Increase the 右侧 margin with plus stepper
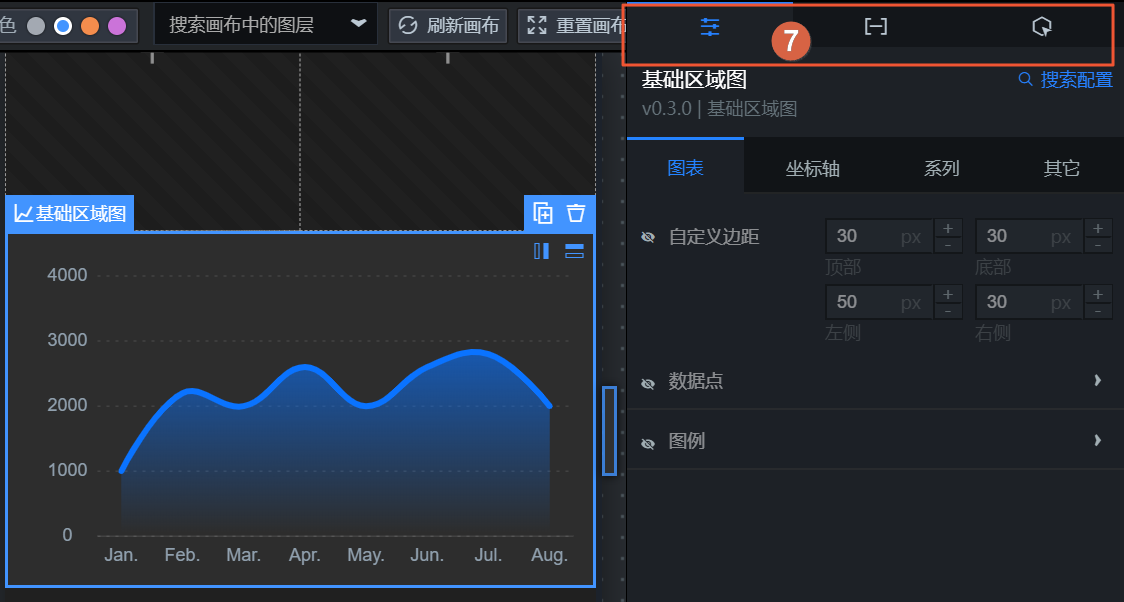This screenshot has width=1124, height=602. tap(1097, 295)
